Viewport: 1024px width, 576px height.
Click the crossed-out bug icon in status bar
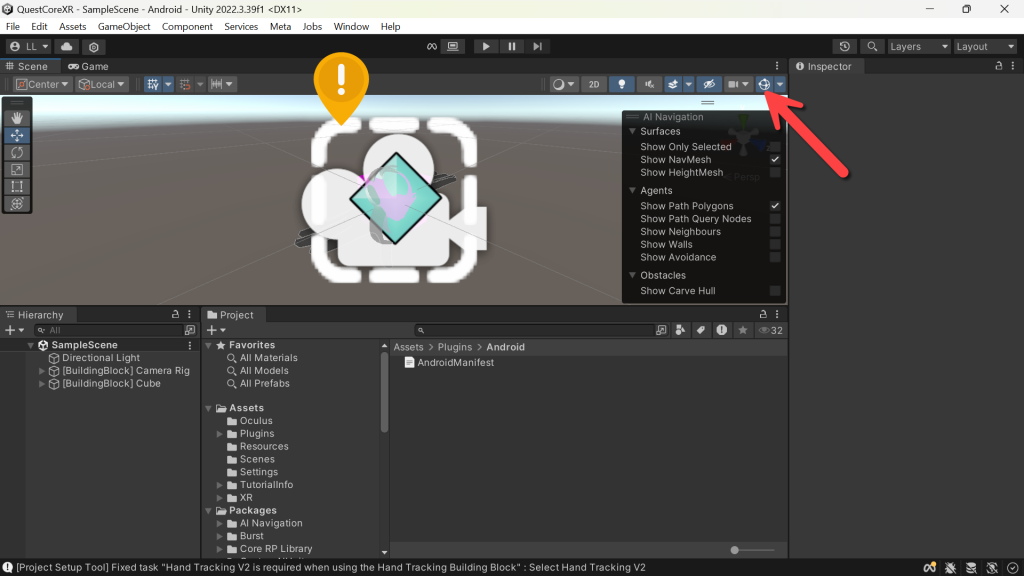(x=950, y=568)
